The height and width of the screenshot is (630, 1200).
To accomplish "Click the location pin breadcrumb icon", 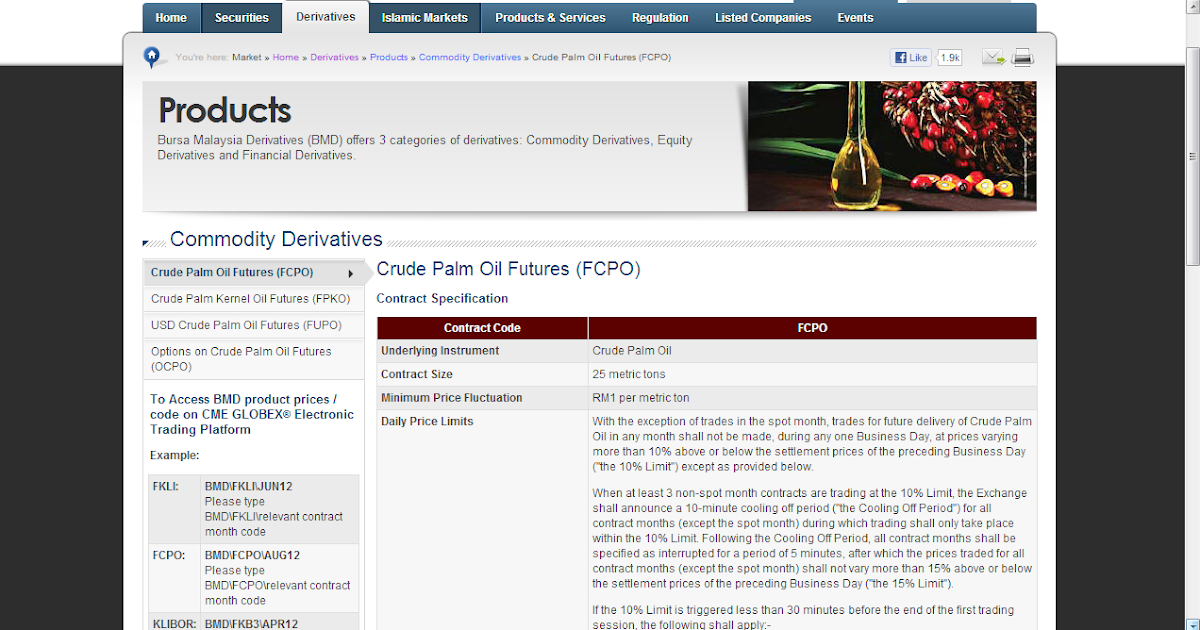I will (x=152, y=57).
